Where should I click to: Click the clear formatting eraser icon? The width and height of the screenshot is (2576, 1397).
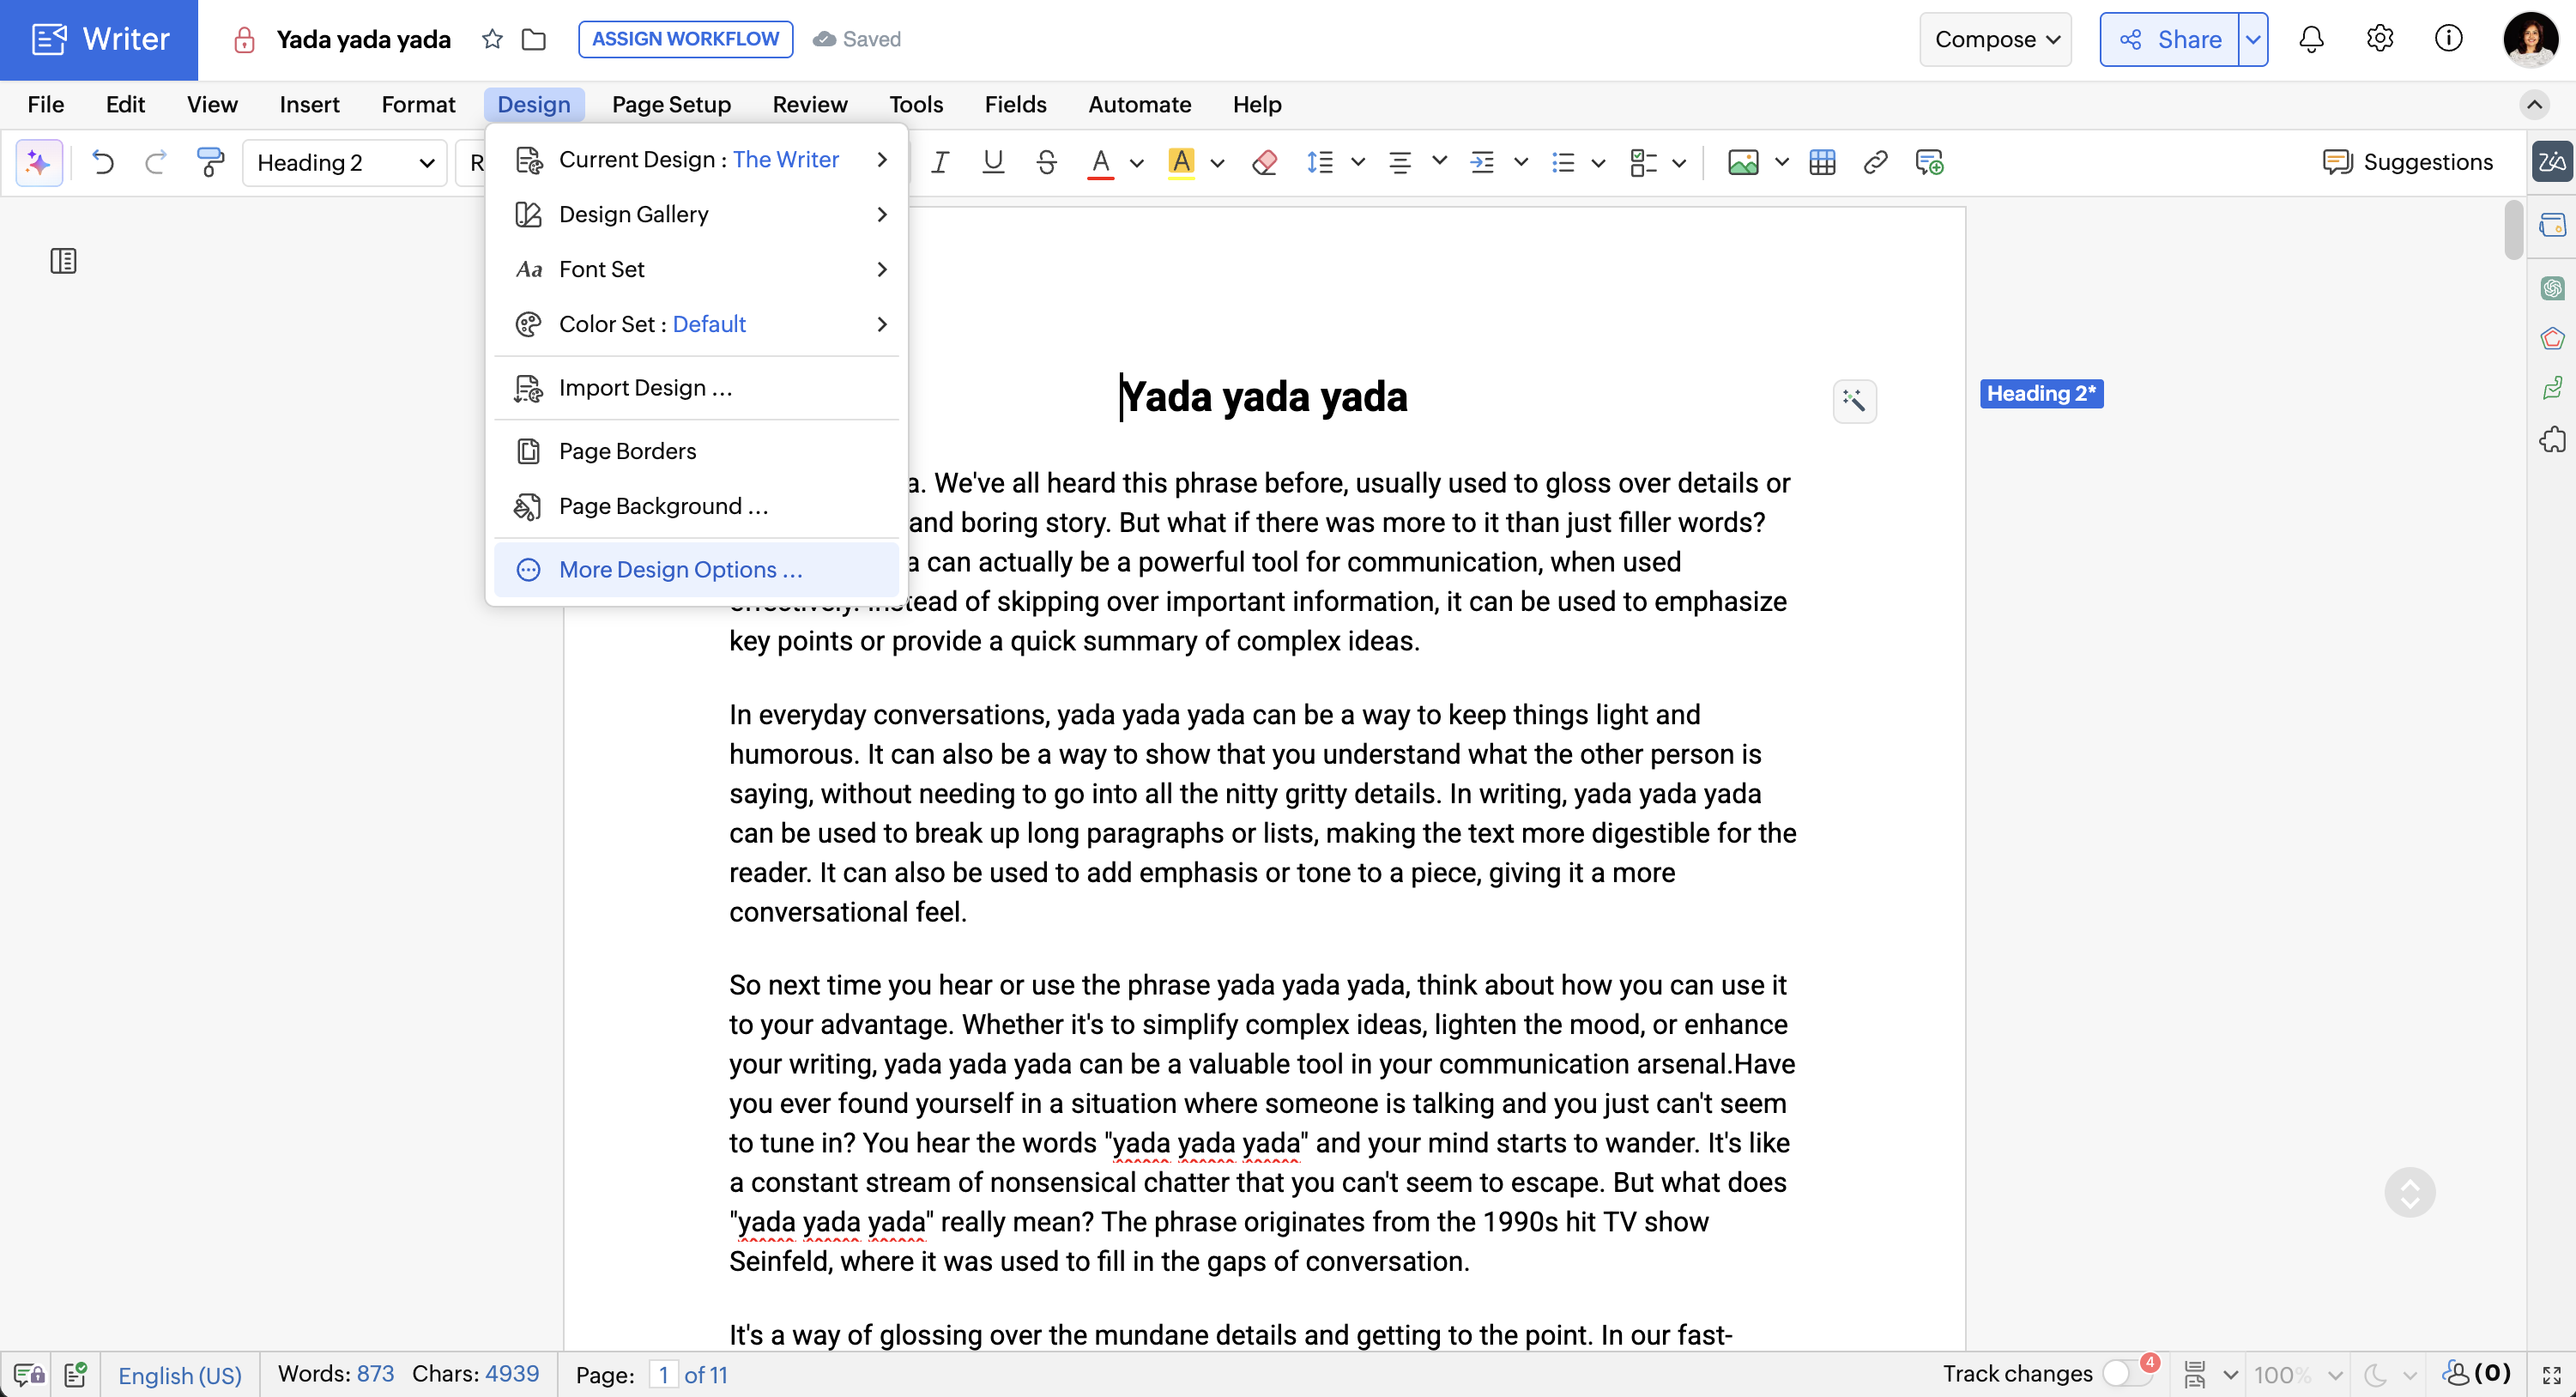click(1264, 162)
